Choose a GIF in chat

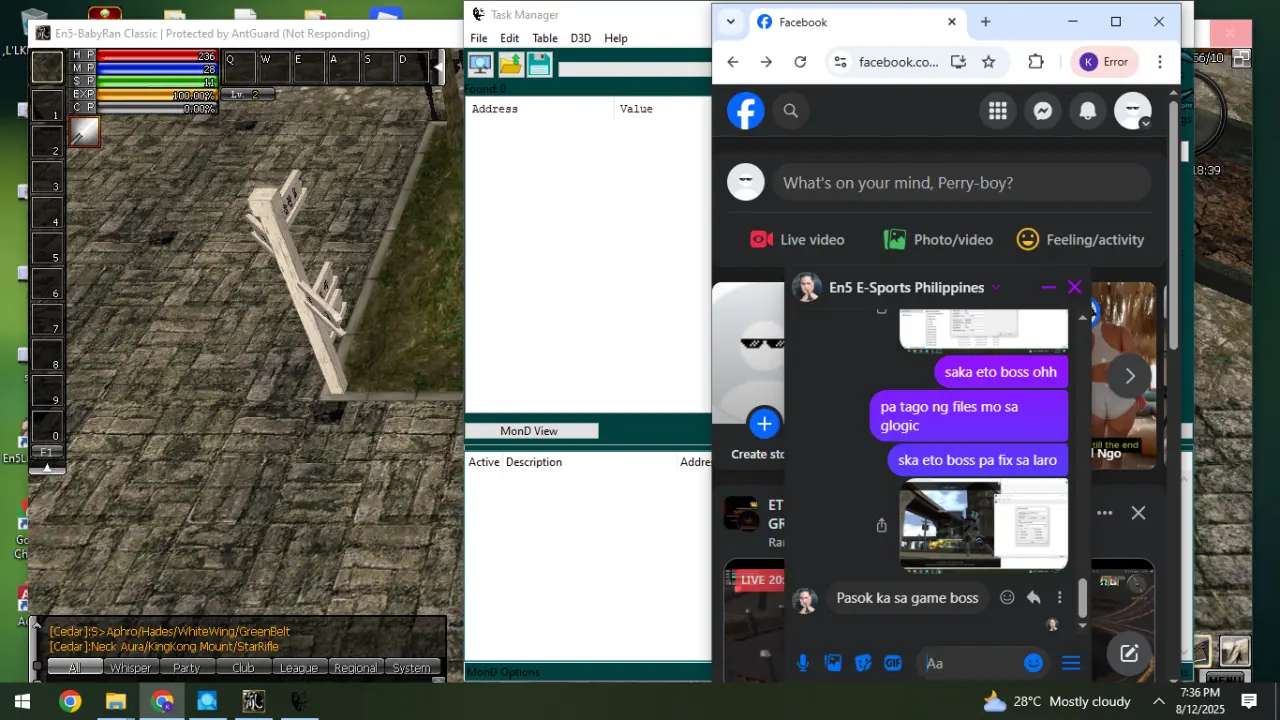pos(893,663)
